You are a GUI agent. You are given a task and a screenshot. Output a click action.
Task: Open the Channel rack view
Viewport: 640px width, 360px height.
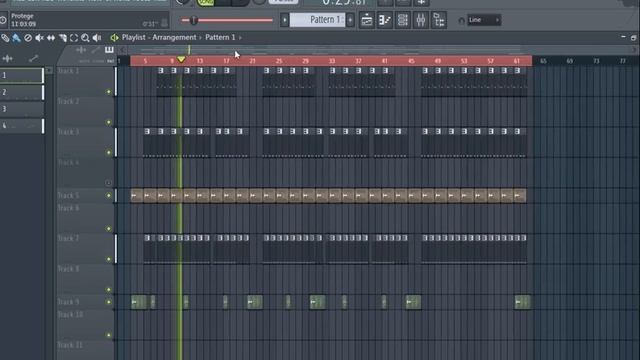click(402, 20)
